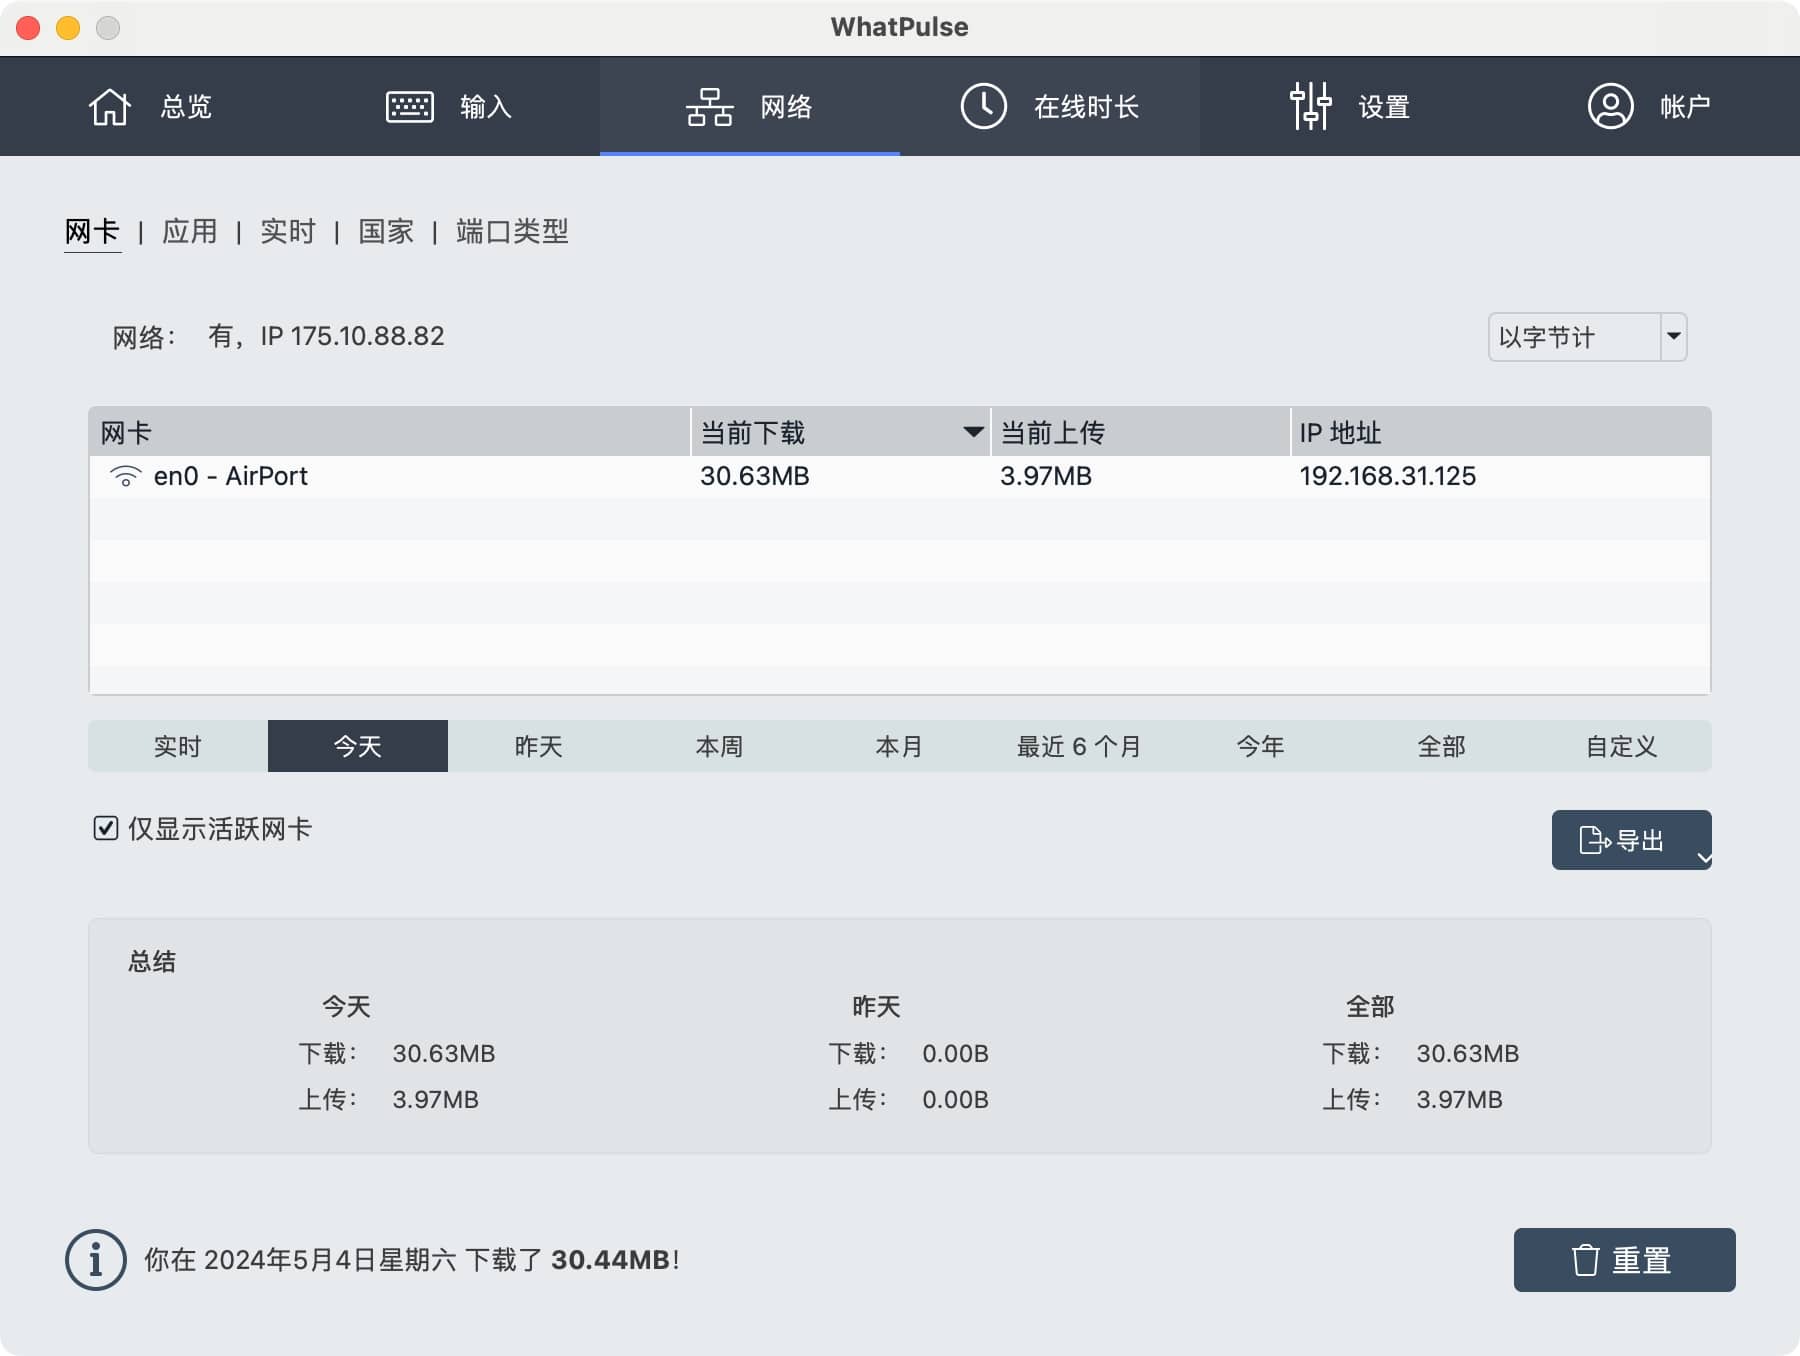Select the 本周 time range
This screenshot has height=1356, width=1800.
click(719, 746)
